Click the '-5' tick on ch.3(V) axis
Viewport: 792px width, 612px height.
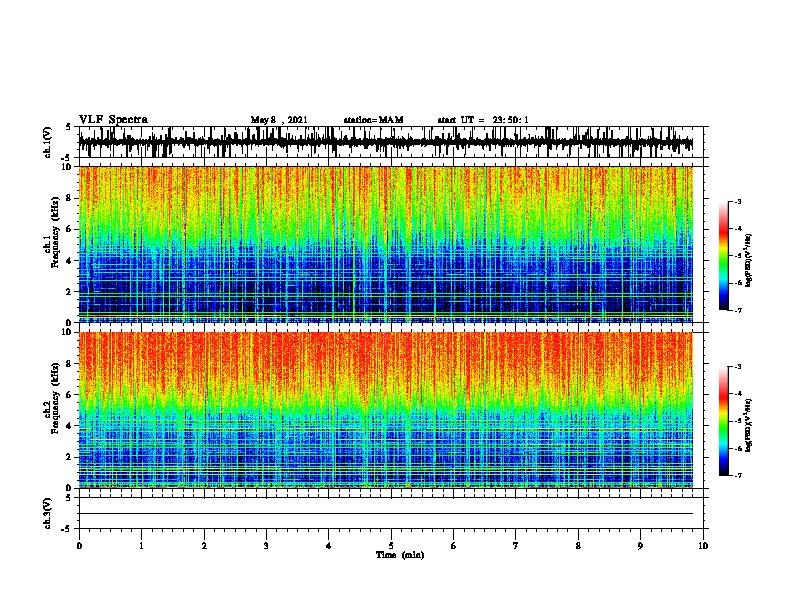tap(67, 529)
